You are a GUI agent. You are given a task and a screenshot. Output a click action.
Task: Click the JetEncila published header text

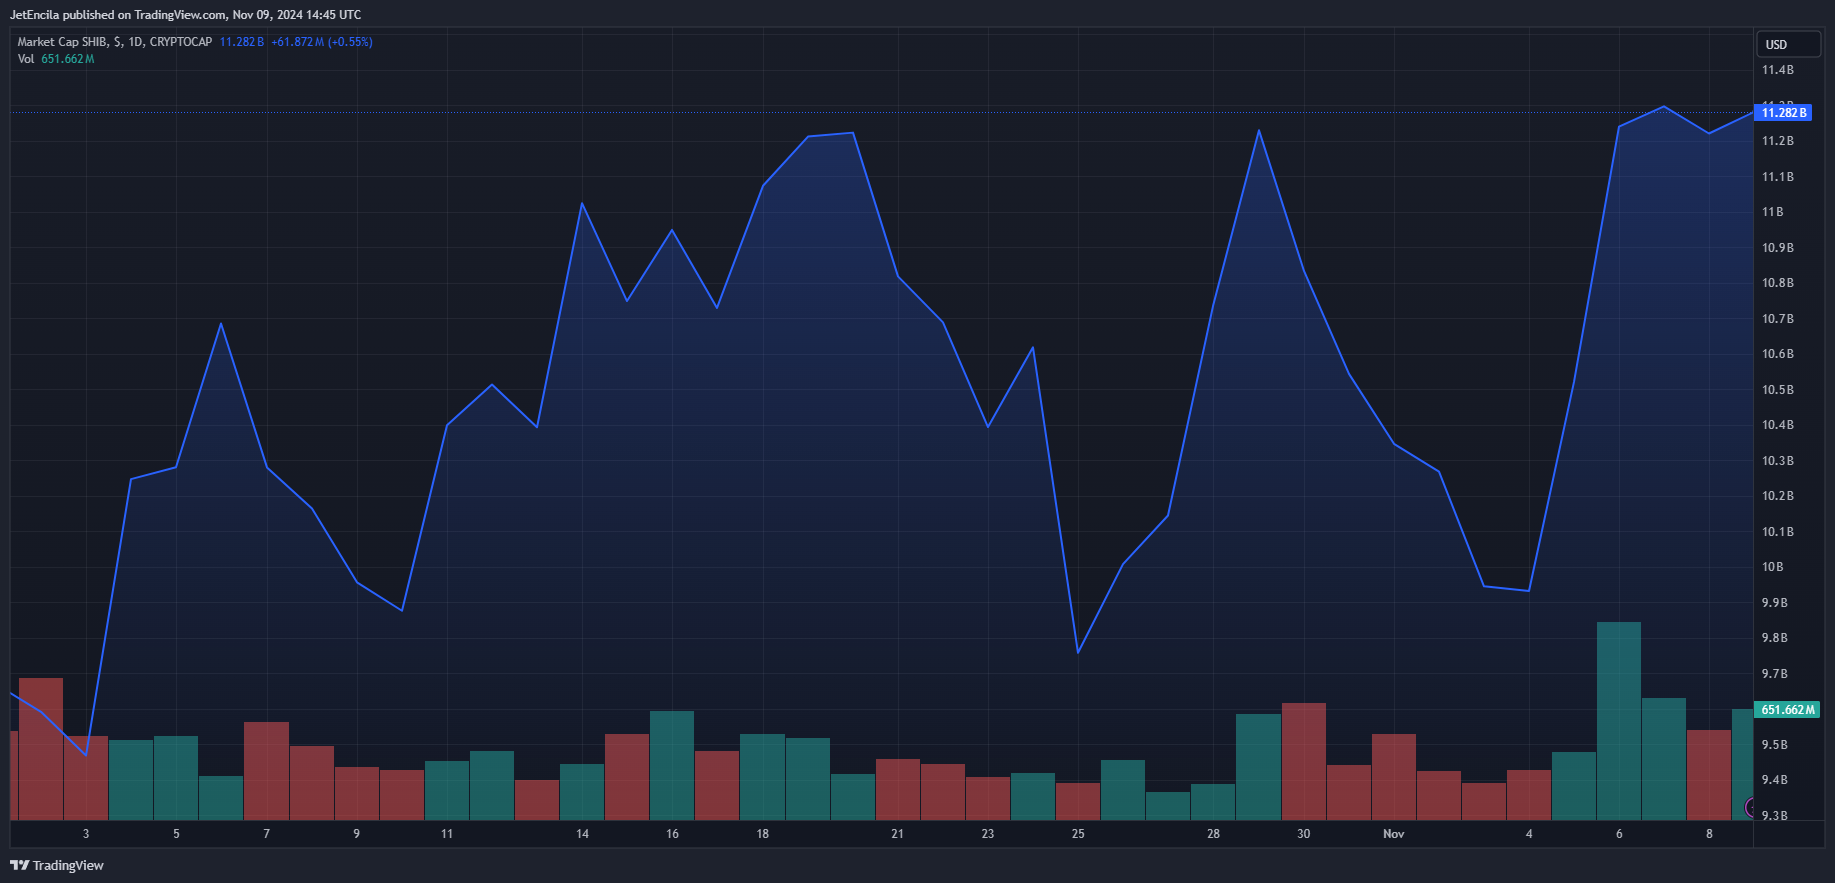coord(185,15)
